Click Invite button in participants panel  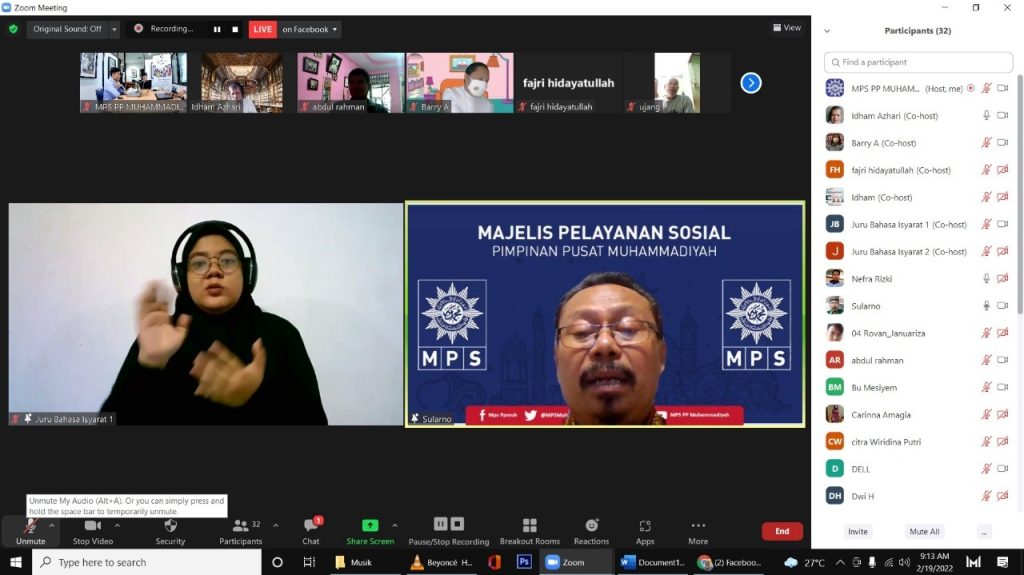[858, 531]
